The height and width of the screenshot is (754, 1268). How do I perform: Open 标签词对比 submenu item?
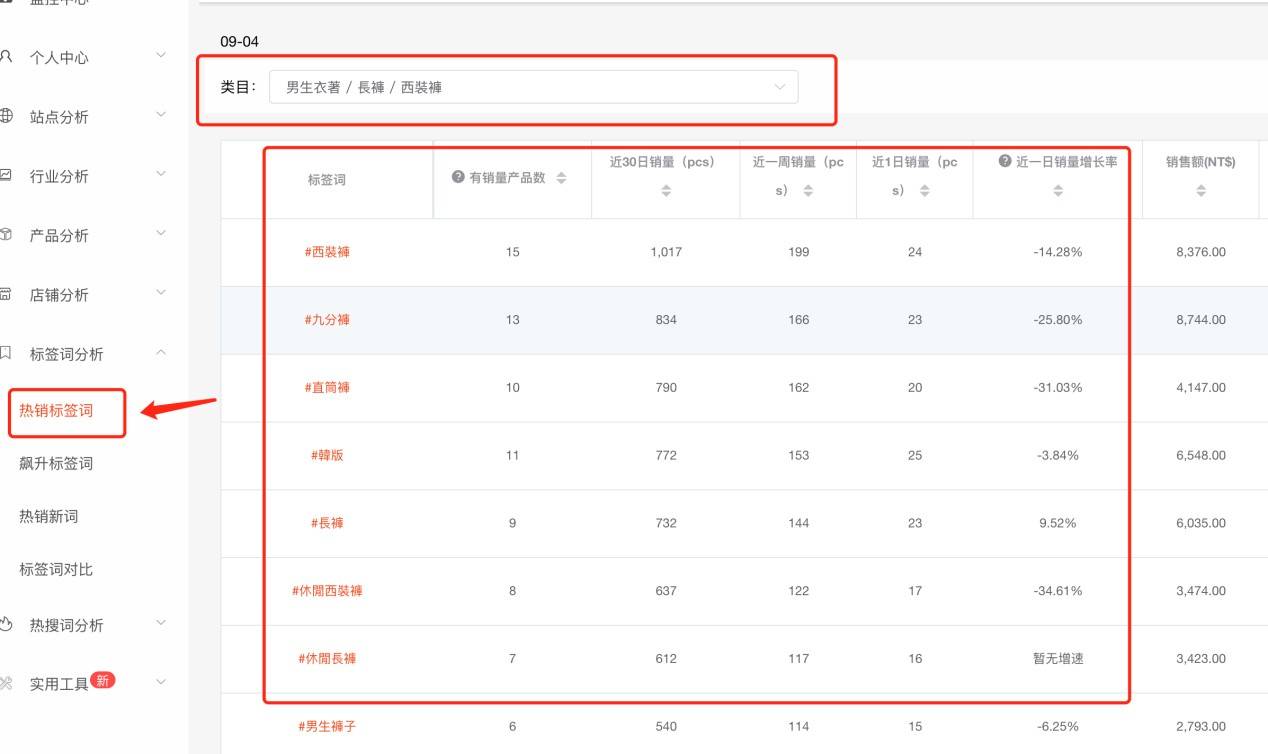[56, 569]
